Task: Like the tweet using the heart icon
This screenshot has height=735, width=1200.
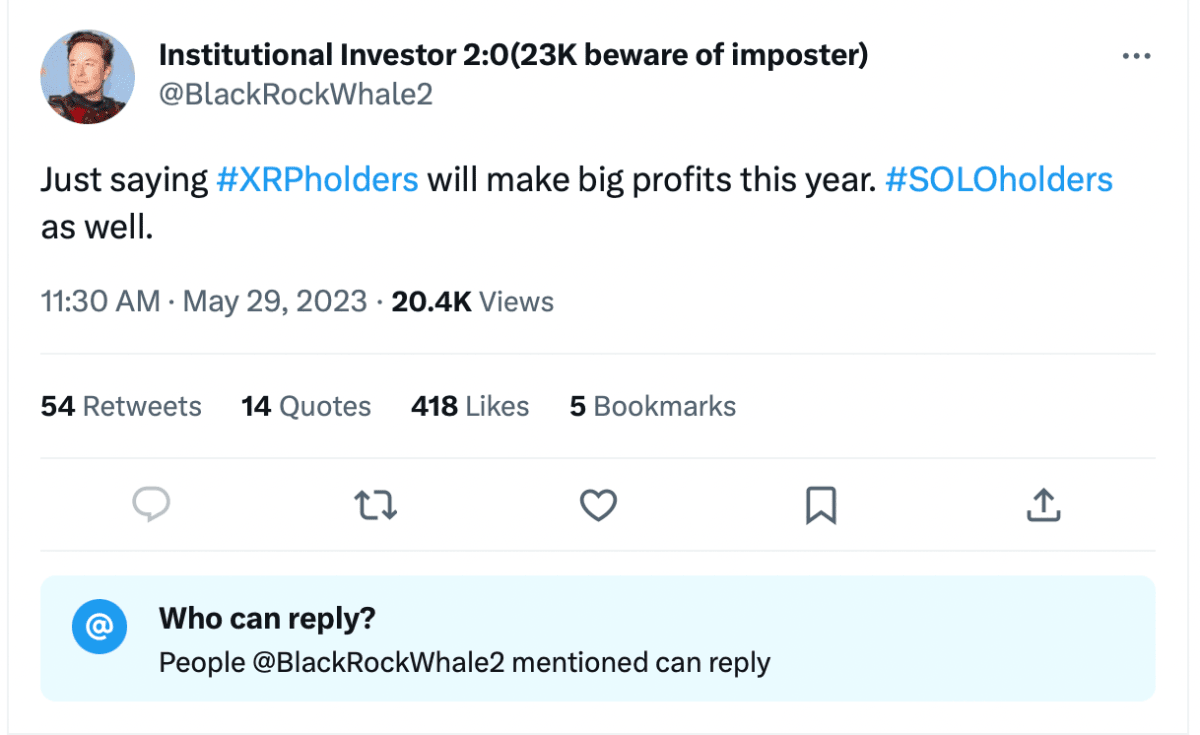Action: click(598, 506)
